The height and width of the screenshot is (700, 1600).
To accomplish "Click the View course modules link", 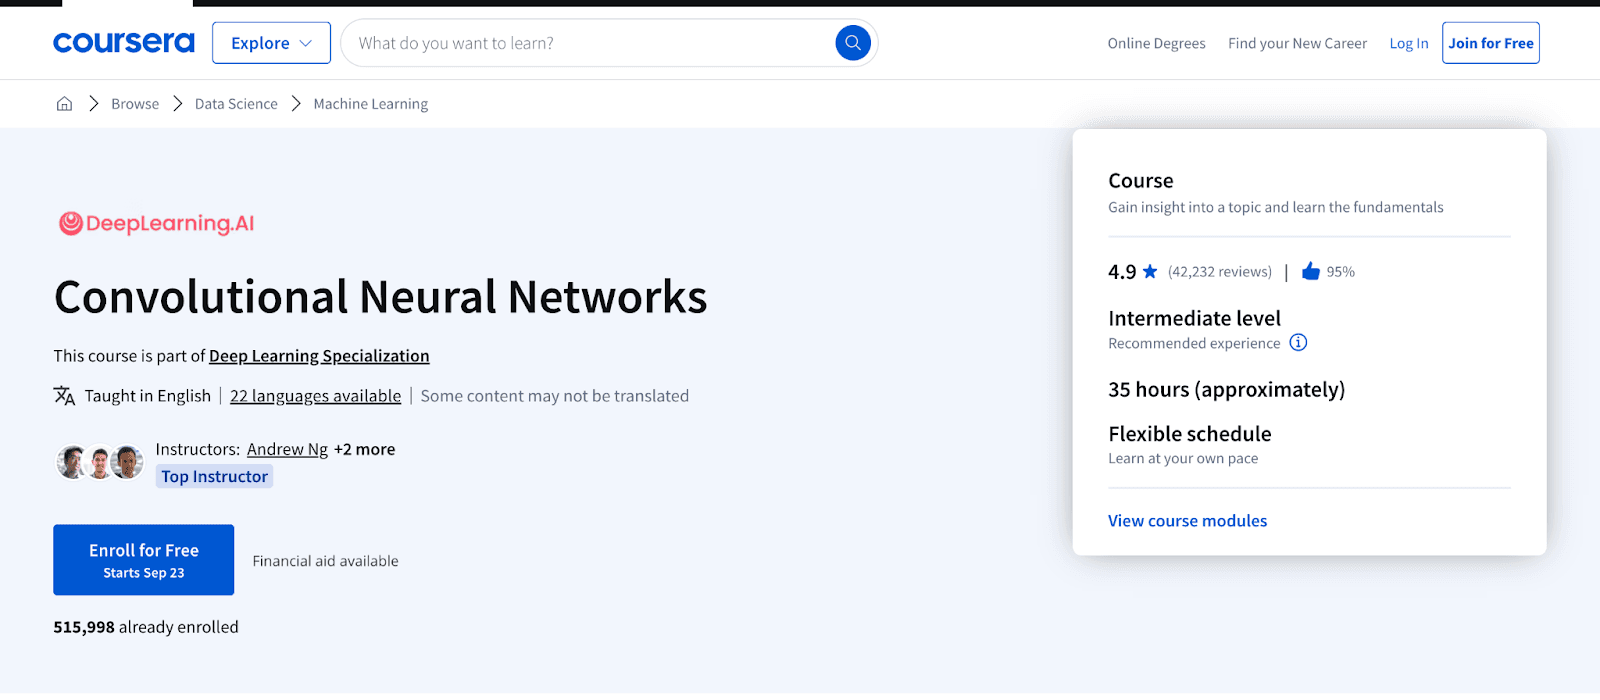I will coord(1187,521).
